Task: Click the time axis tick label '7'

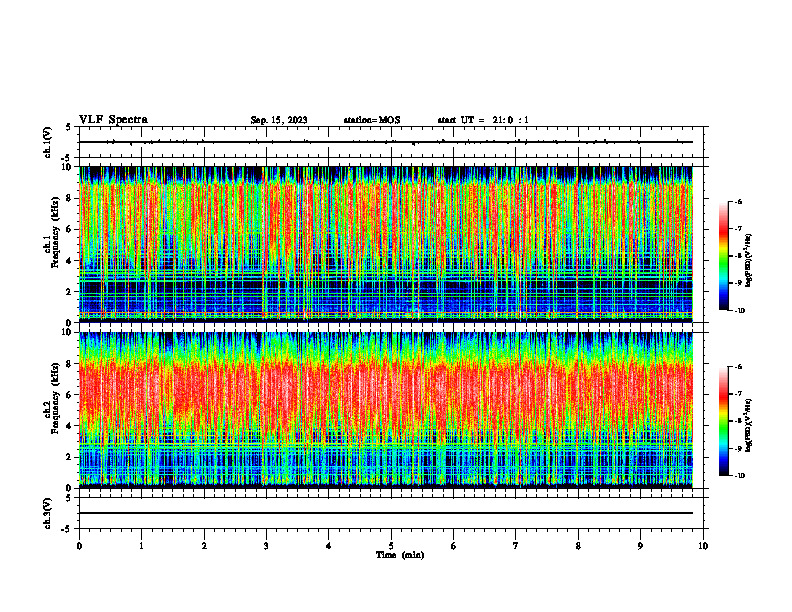Action: coord(516,546)
